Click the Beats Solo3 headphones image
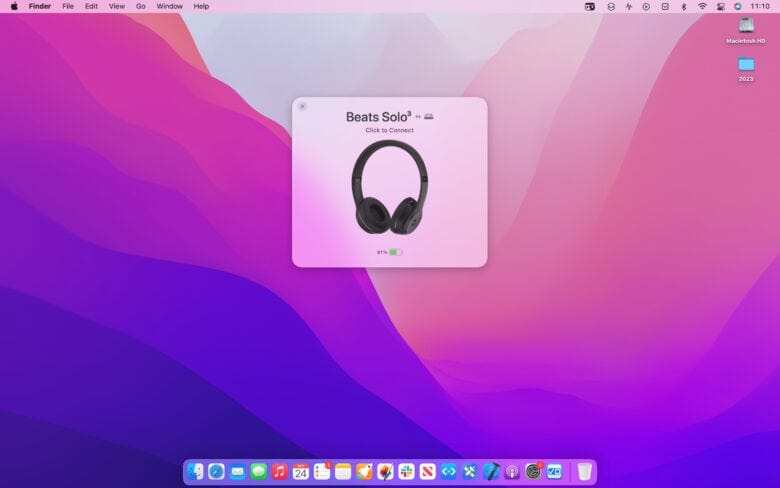The image size is (780, 488). click(x=390, y=187)
